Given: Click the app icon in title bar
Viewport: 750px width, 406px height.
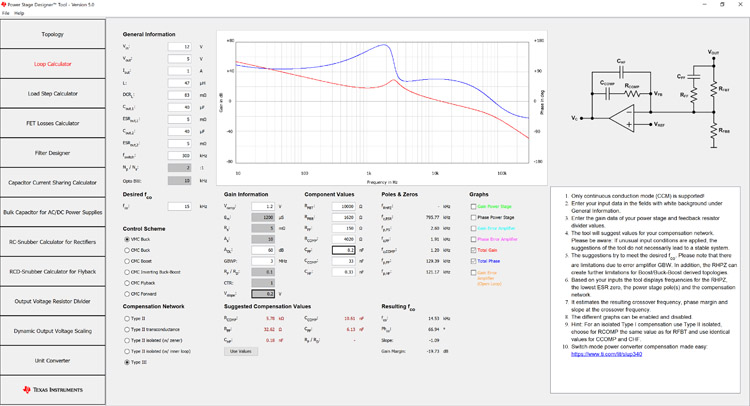Looking at the screenshot, I should click(x=4, y=4).
